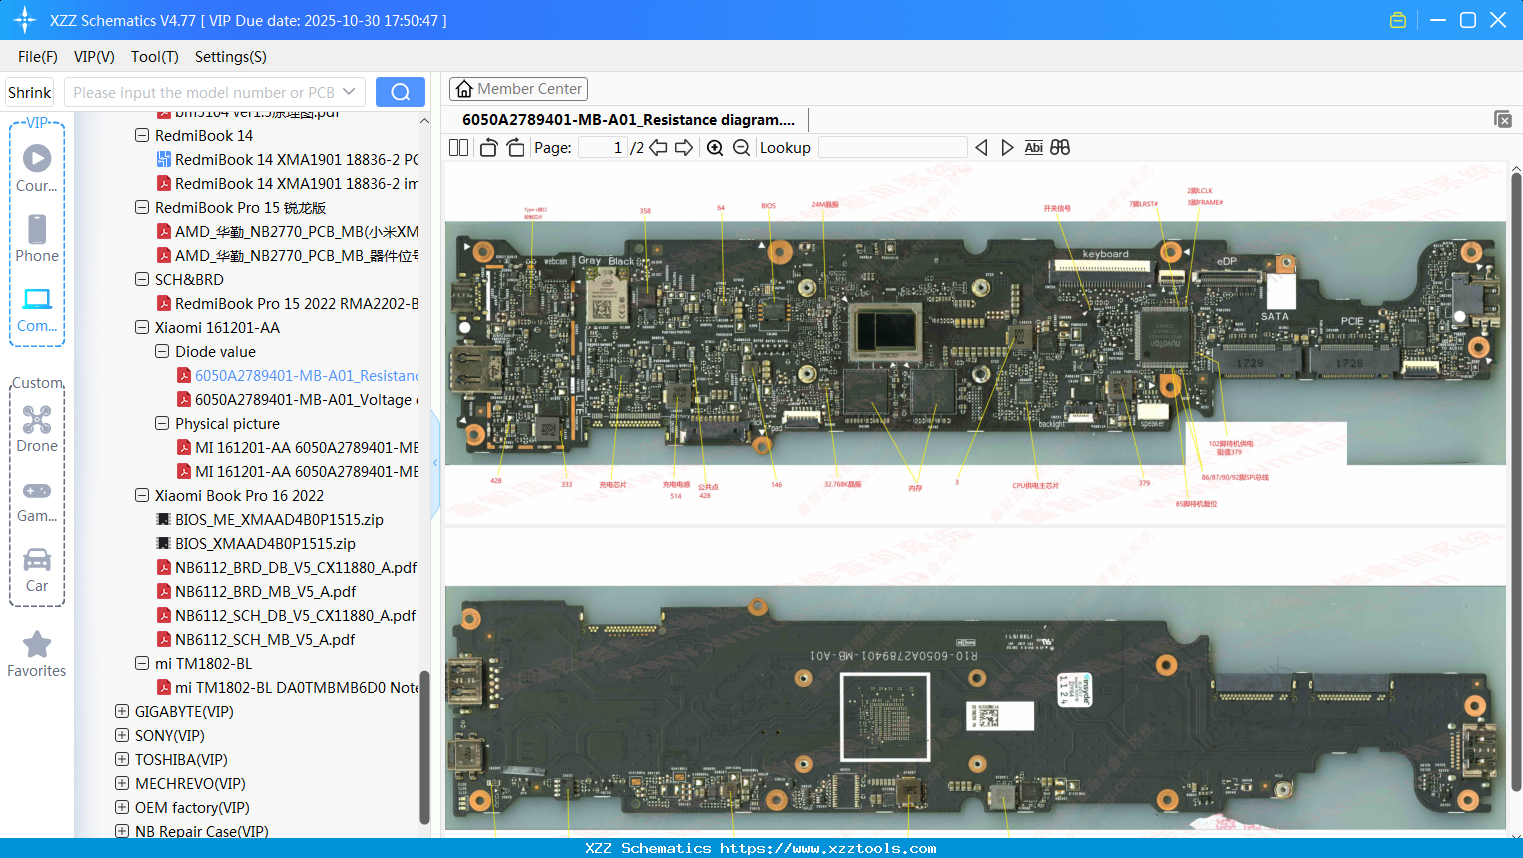
Task: Select the highlighted 6050A2789401-MB-A01_Resistance PDF
Action: [298, 375]
